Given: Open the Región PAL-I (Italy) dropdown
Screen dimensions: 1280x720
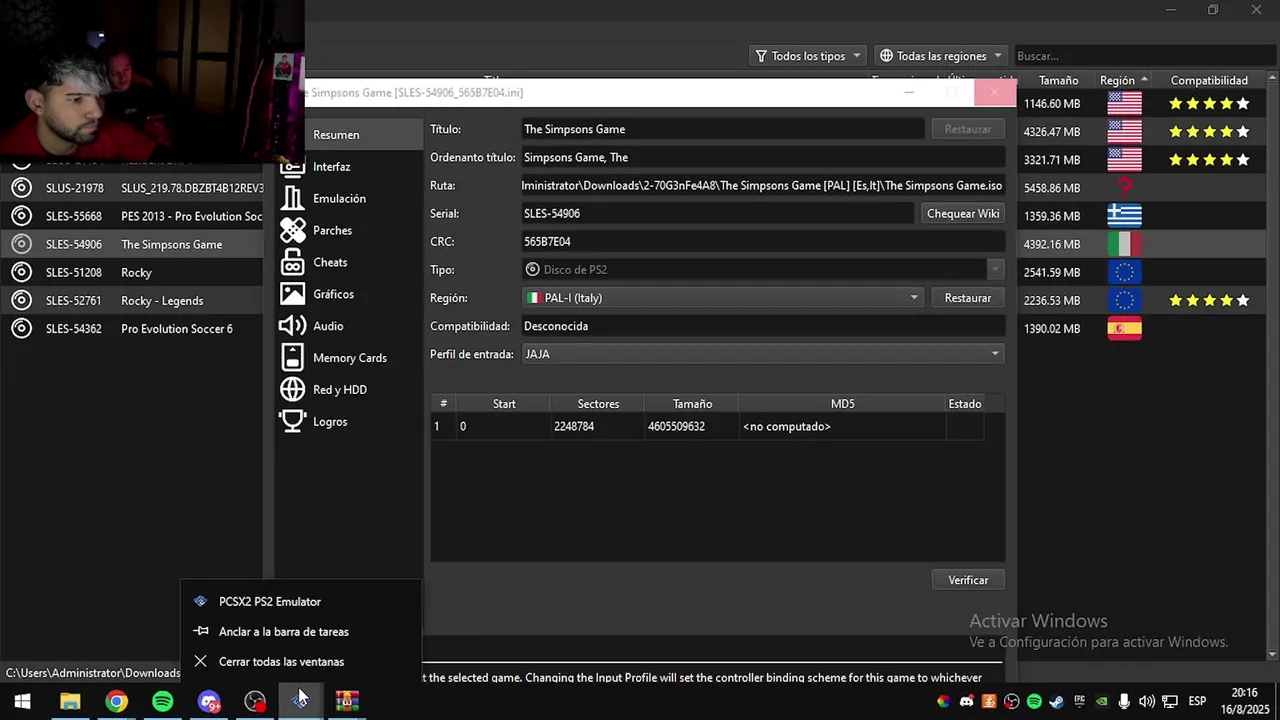Looking at the screenshot, I should (723, 298).
